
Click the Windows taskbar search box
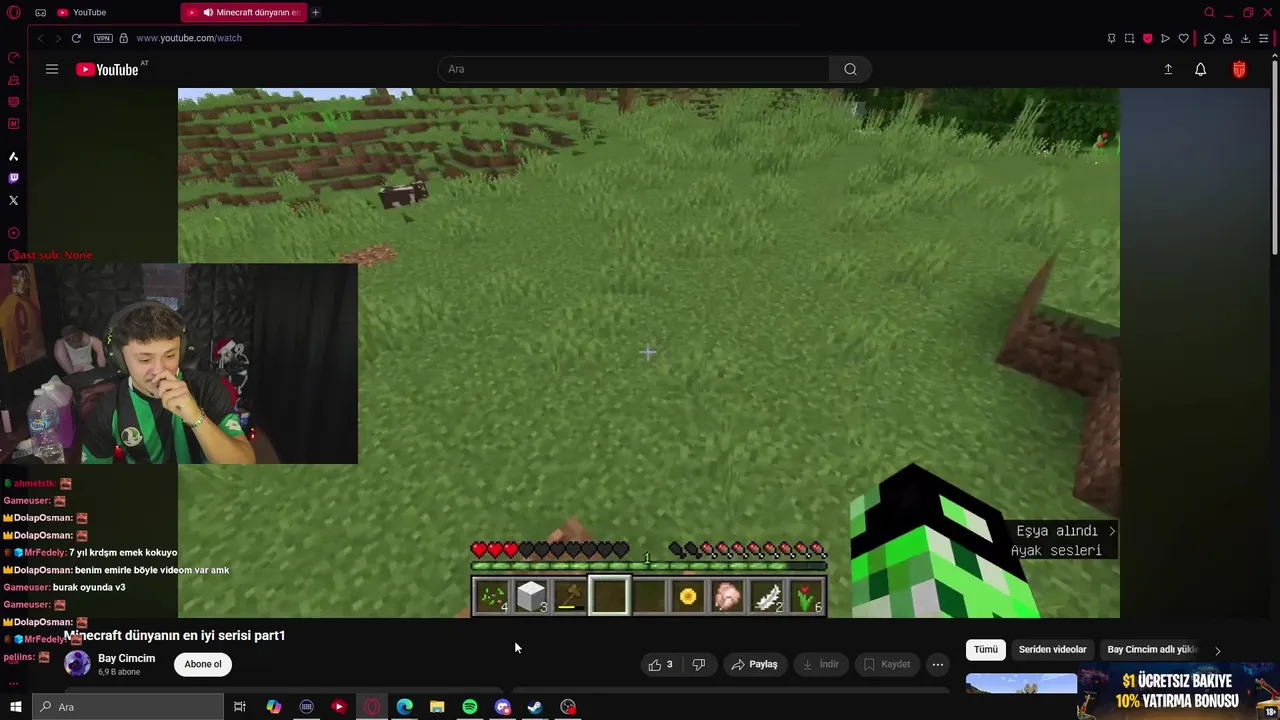coord(127,707)
